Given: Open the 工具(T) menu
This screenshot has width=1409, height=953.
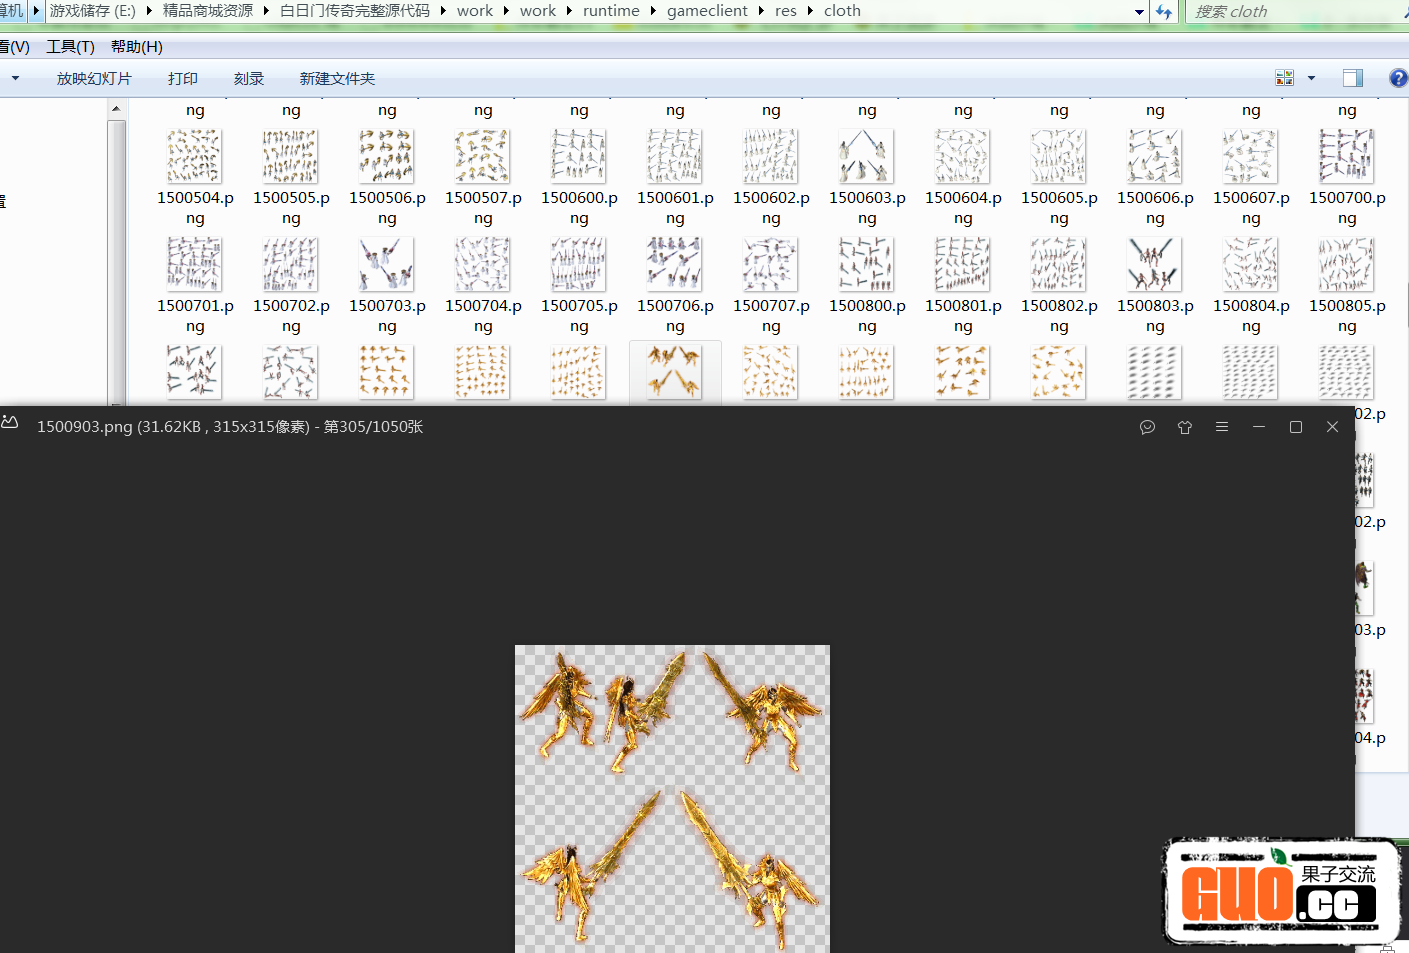Looking at the screenshot, I should [70, 47].
